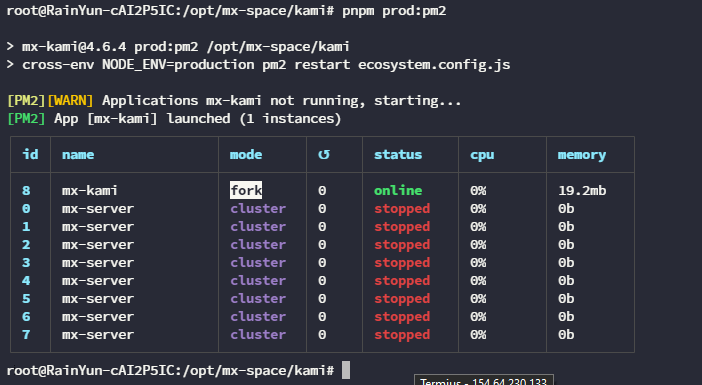This screenshot has width=702, height=385.
Task: Click process id 4 in table
Action: 26,281
